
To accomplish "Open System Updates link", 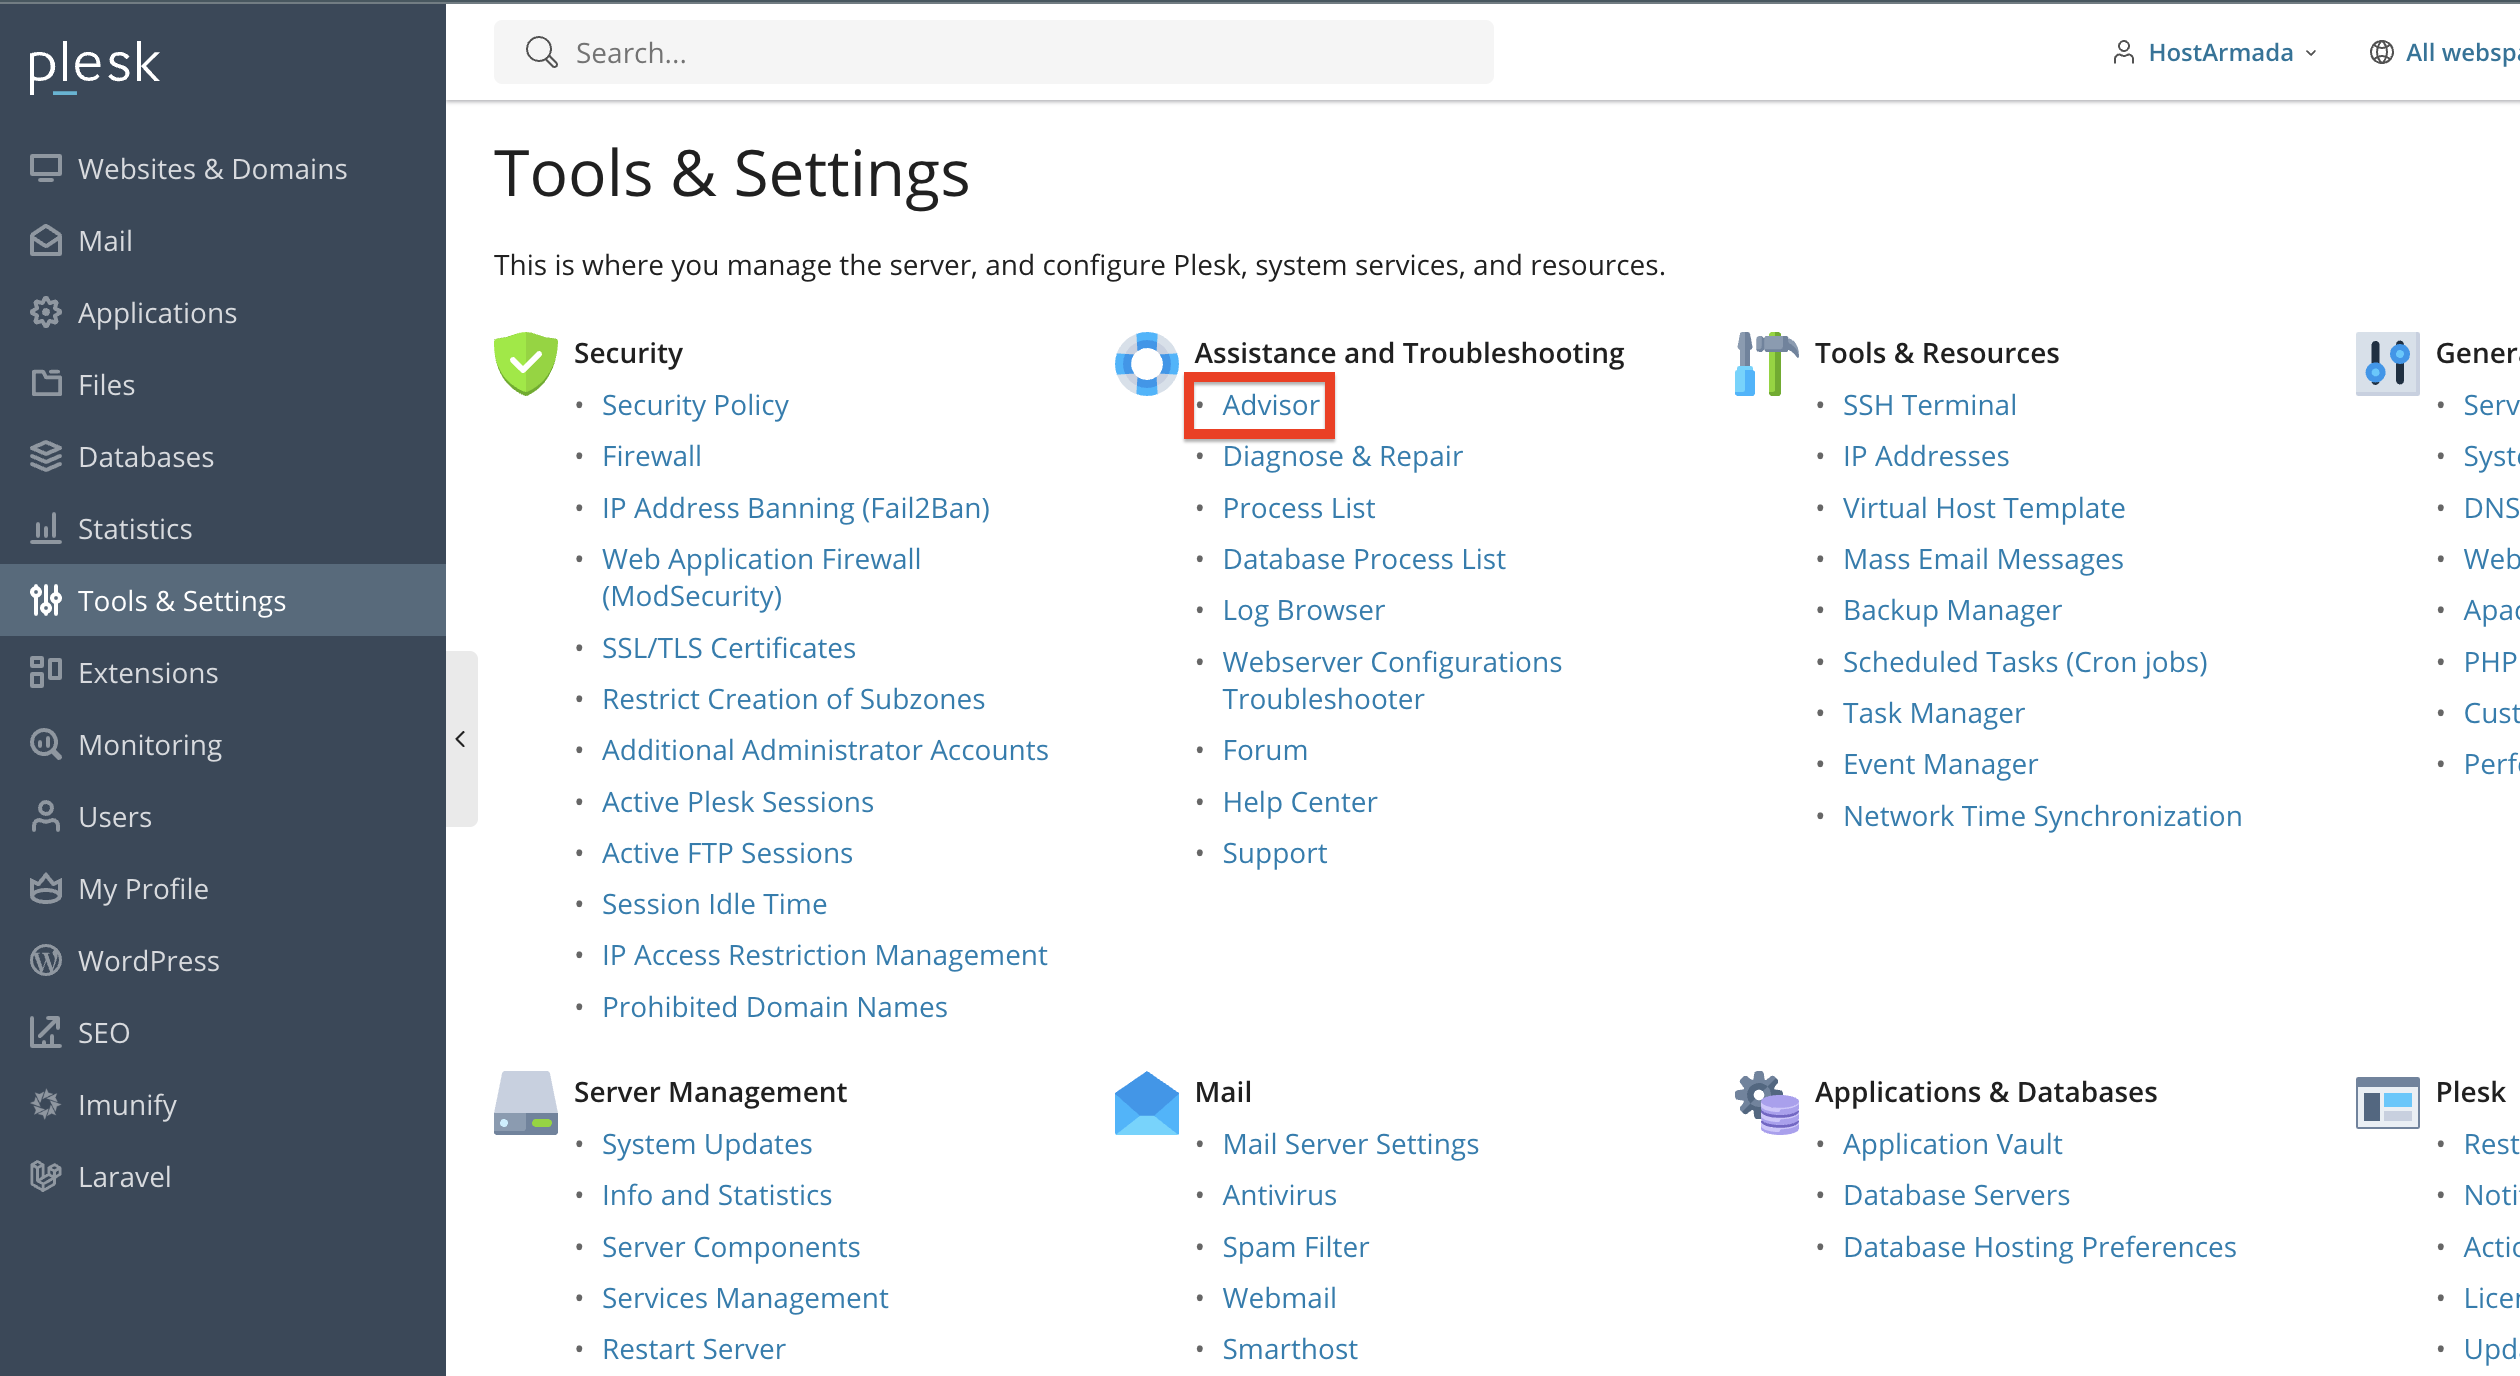I will 707,1144.
